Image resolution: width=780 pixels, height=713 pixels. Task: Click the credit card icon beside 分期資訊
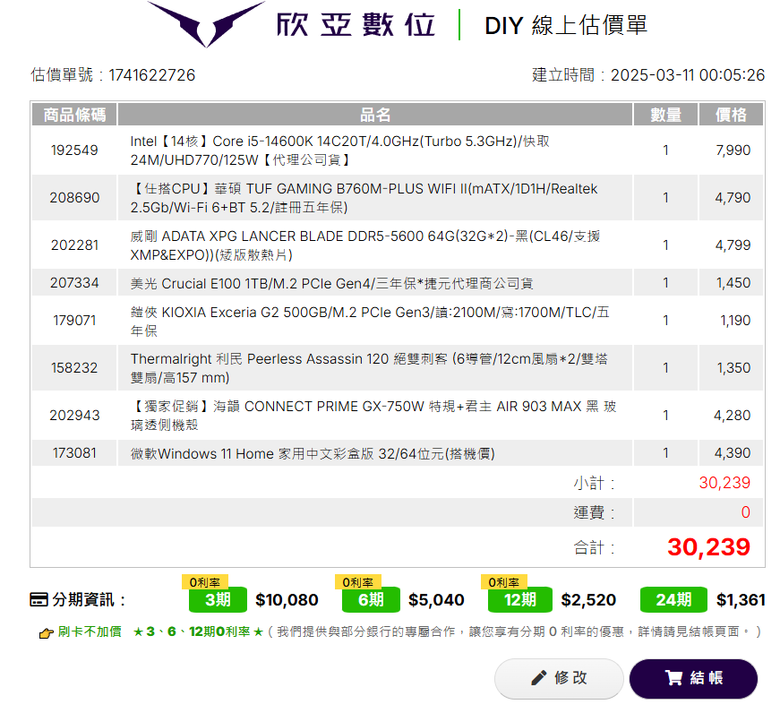39,600
